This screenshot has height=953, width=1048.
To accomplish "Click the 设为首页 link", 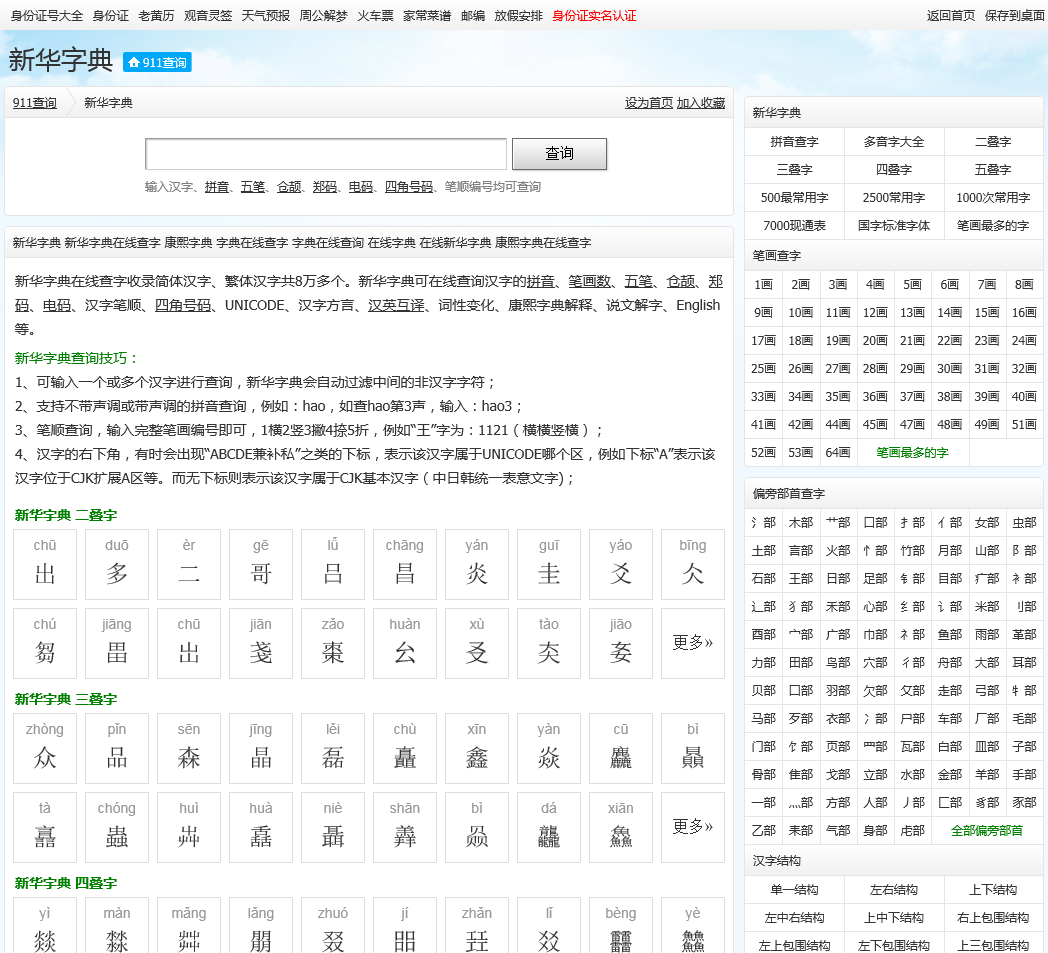I will pos(649,103).
